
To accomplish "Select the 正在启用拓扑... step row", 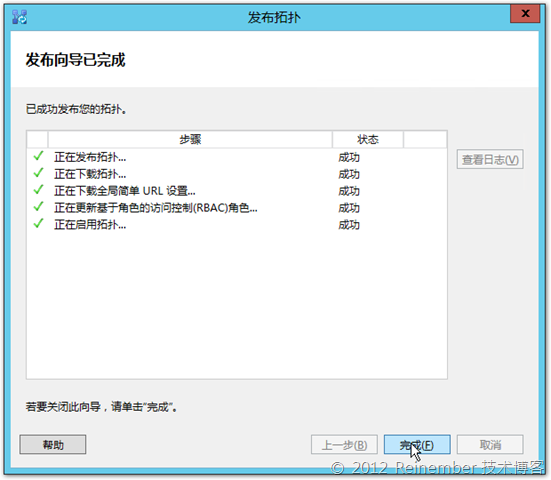I will [236, 225].
